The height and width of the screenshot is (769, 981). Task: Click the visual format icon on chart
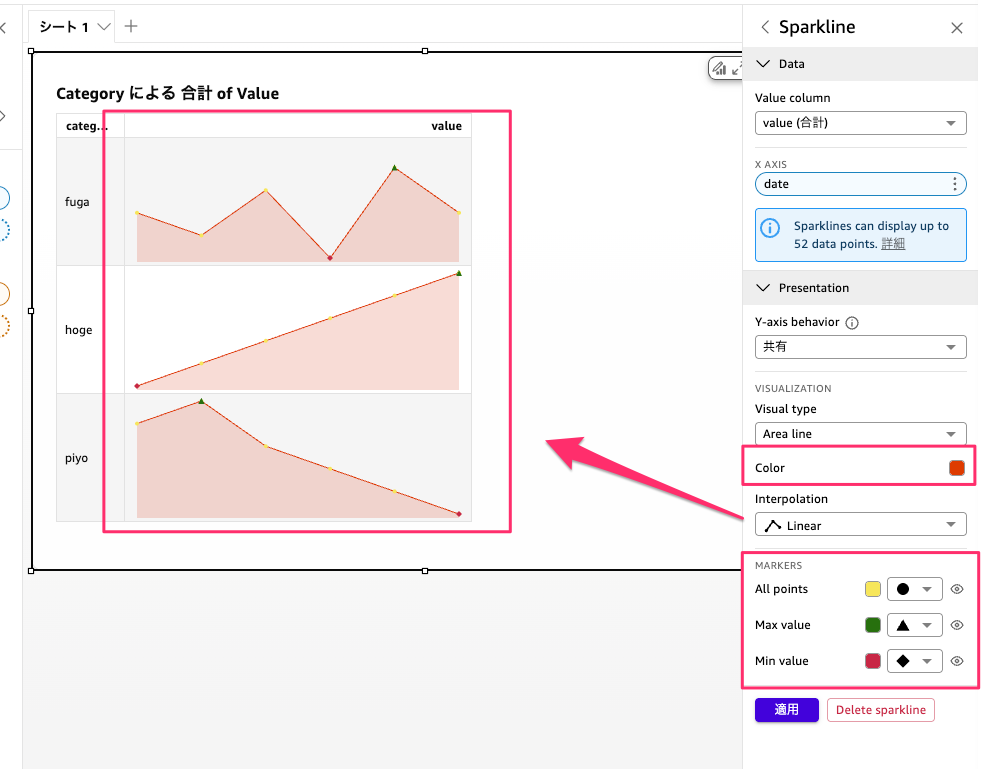coord(719,68)
